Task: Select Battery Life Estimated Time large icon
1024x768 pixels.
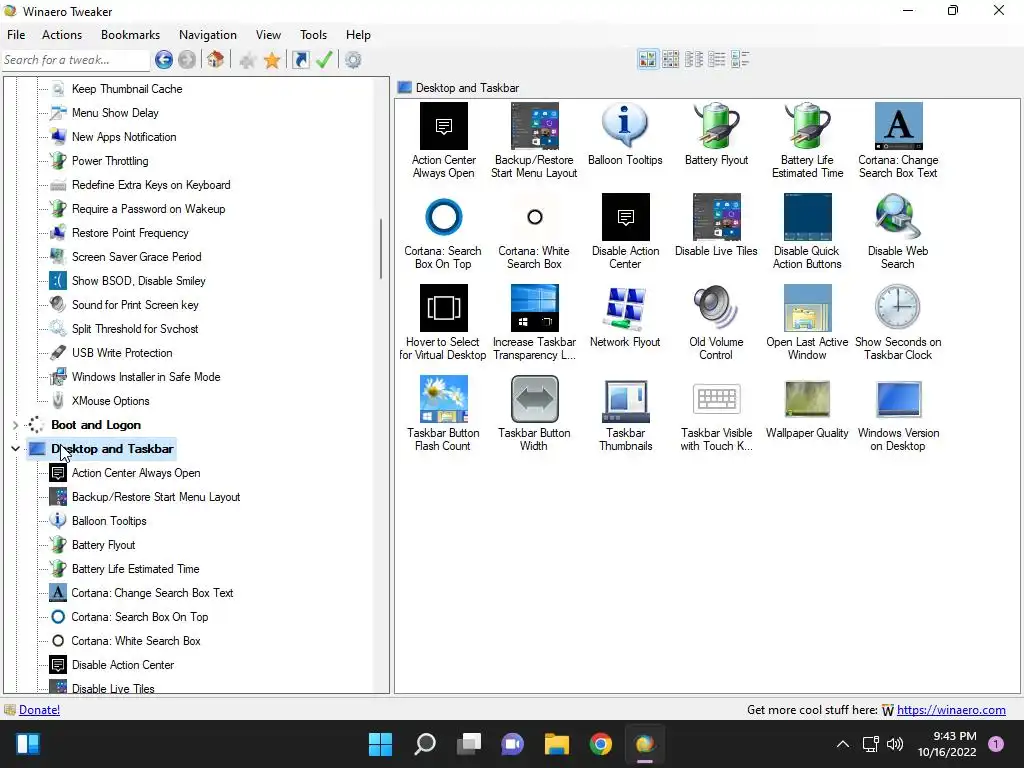Action: tap(807, 126)
